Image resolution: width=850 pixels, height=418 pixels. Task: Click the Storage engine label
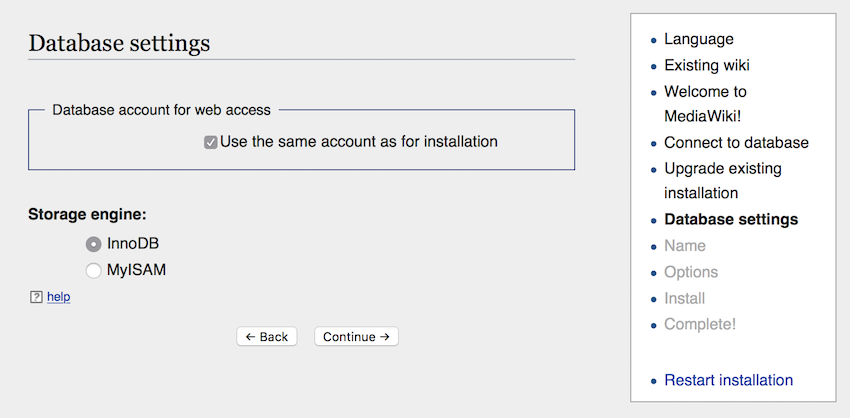coord(87,214)
